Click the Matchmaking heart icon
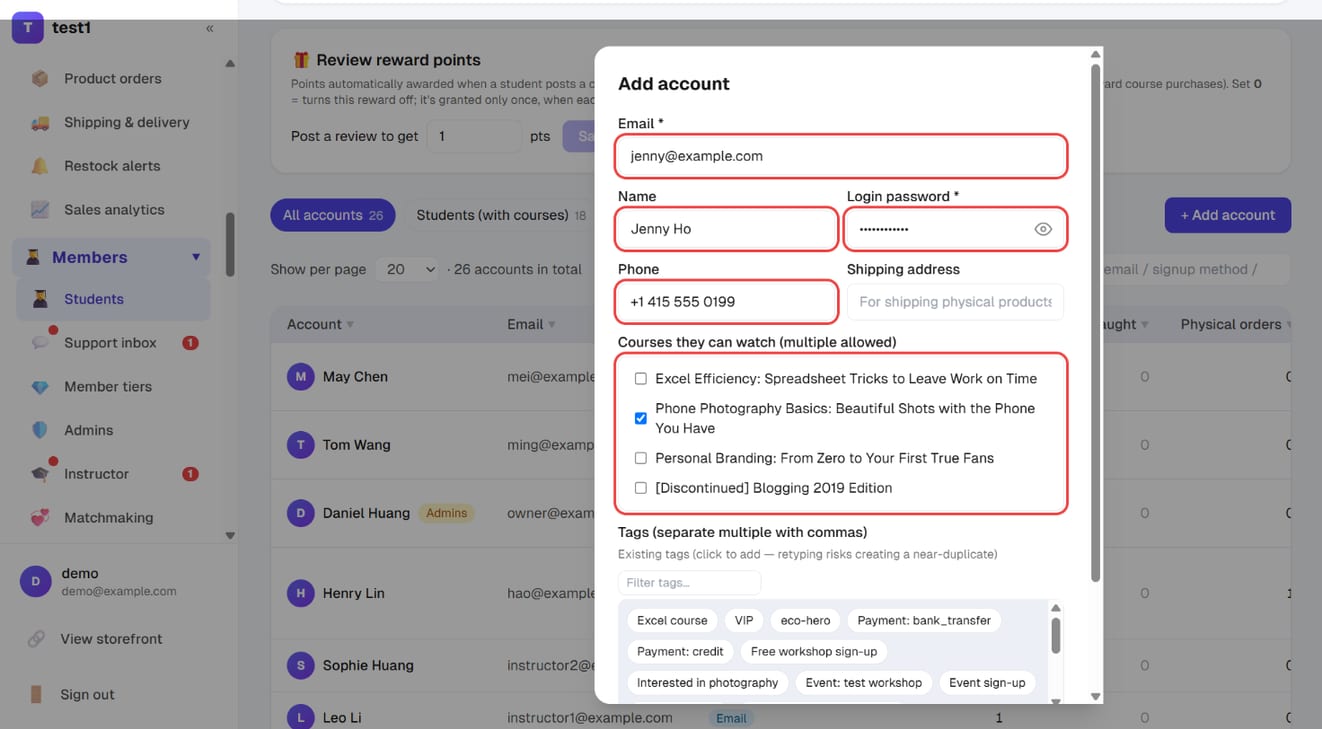The width and height of the screenshot is (1322, 729). click(40, 518)
